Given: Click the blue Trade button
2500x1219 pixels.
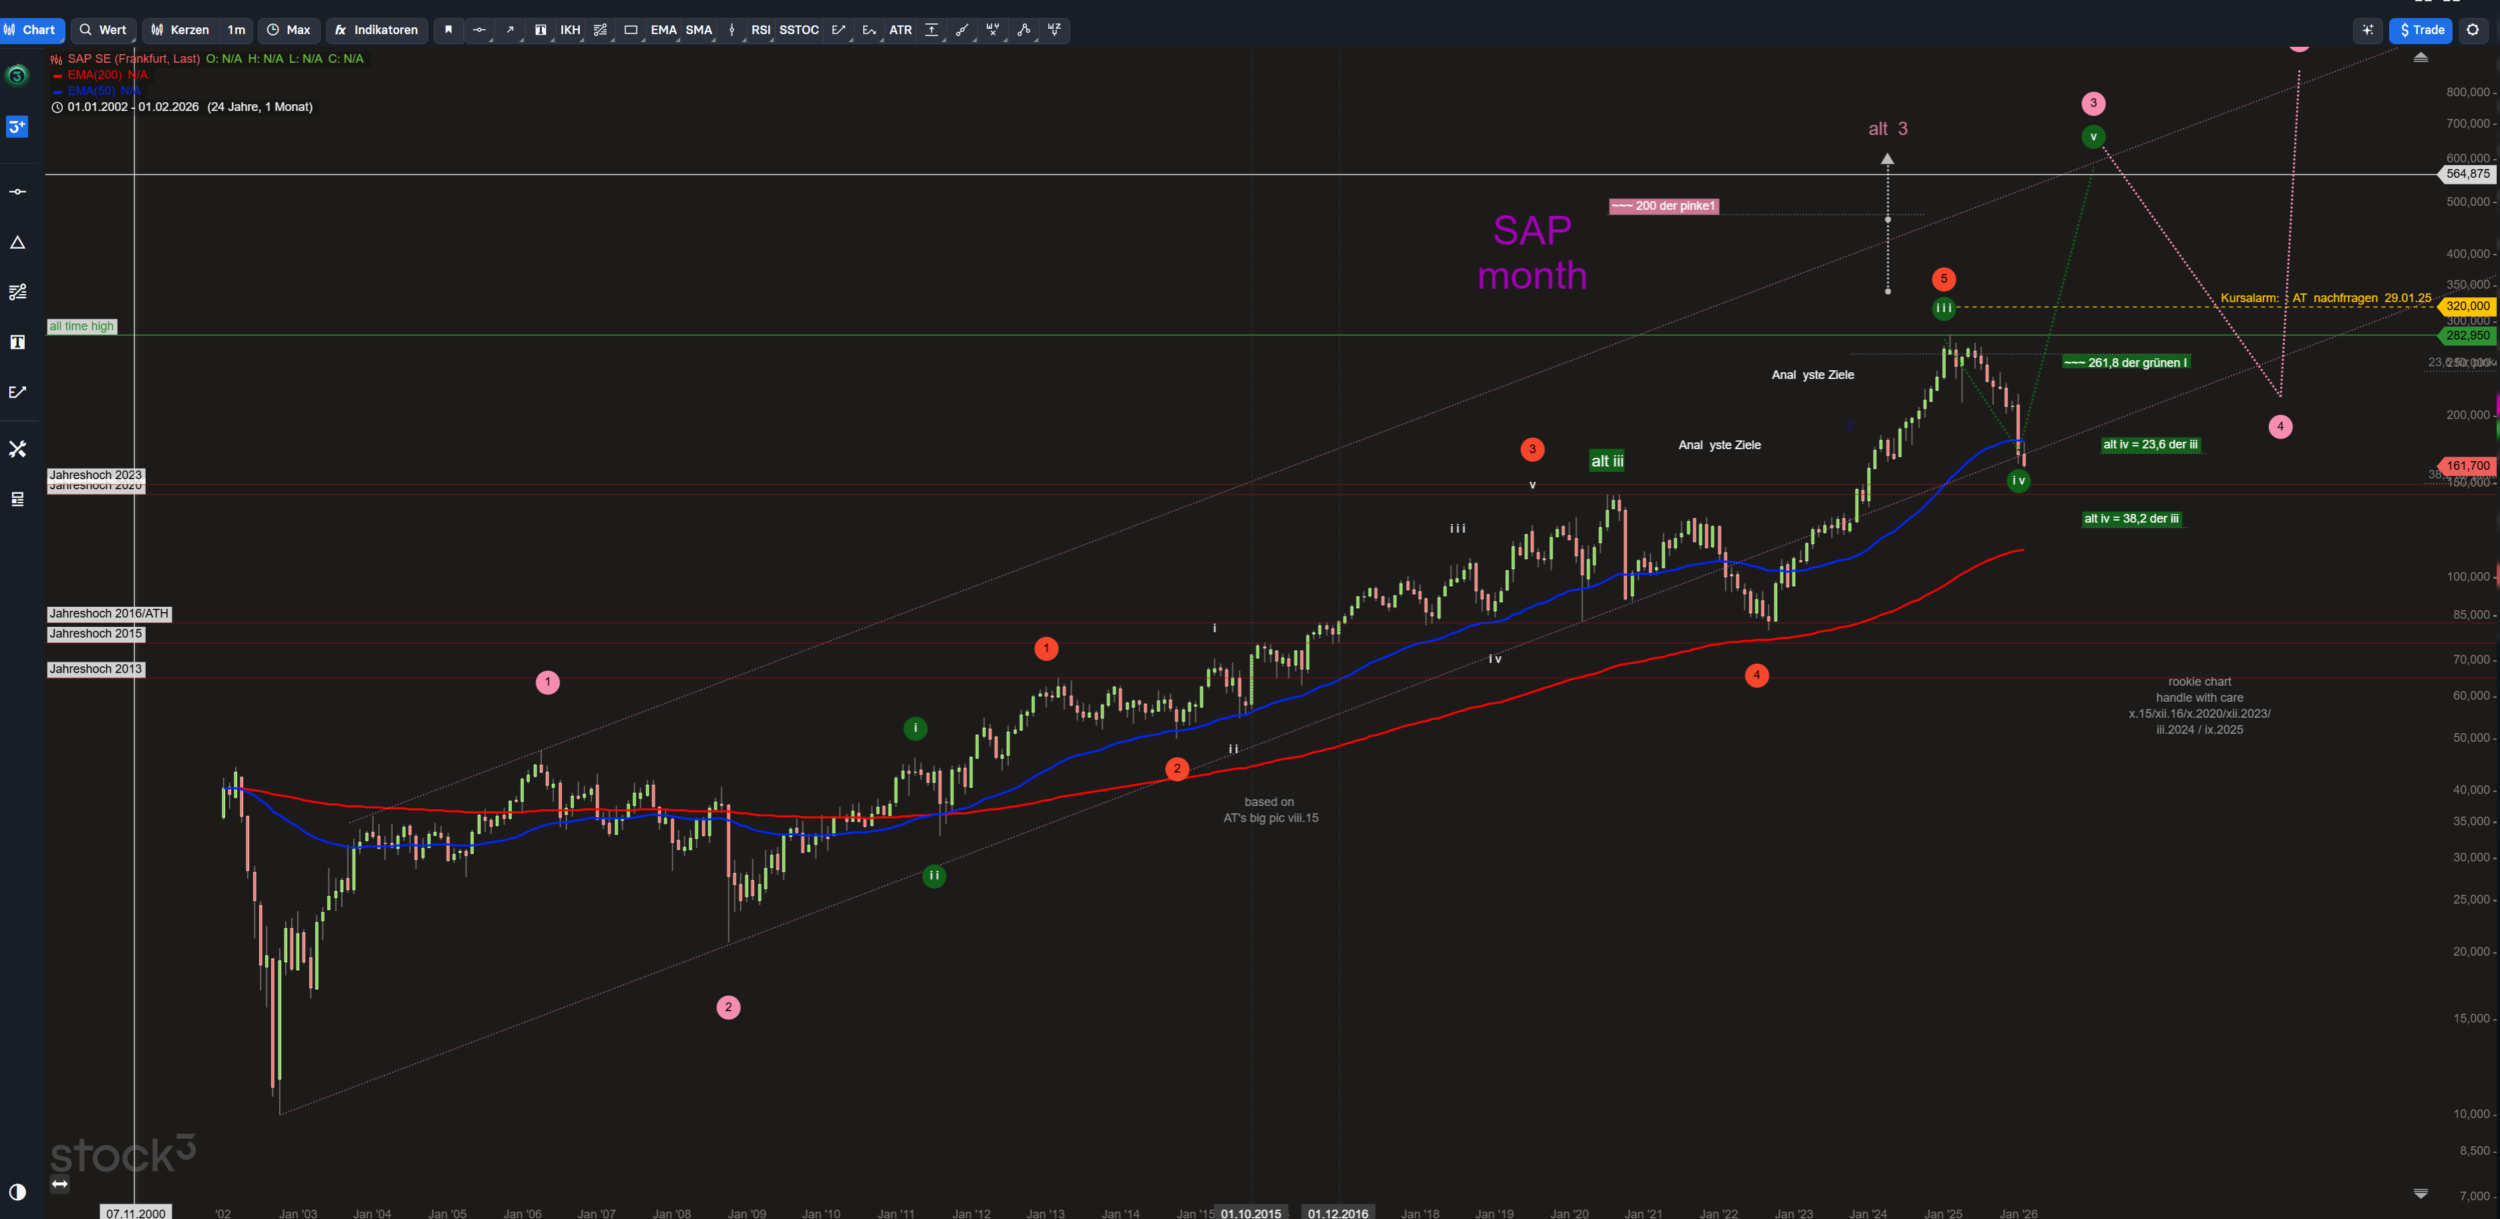Looking at the screenshot, I should click(2421, 30).
